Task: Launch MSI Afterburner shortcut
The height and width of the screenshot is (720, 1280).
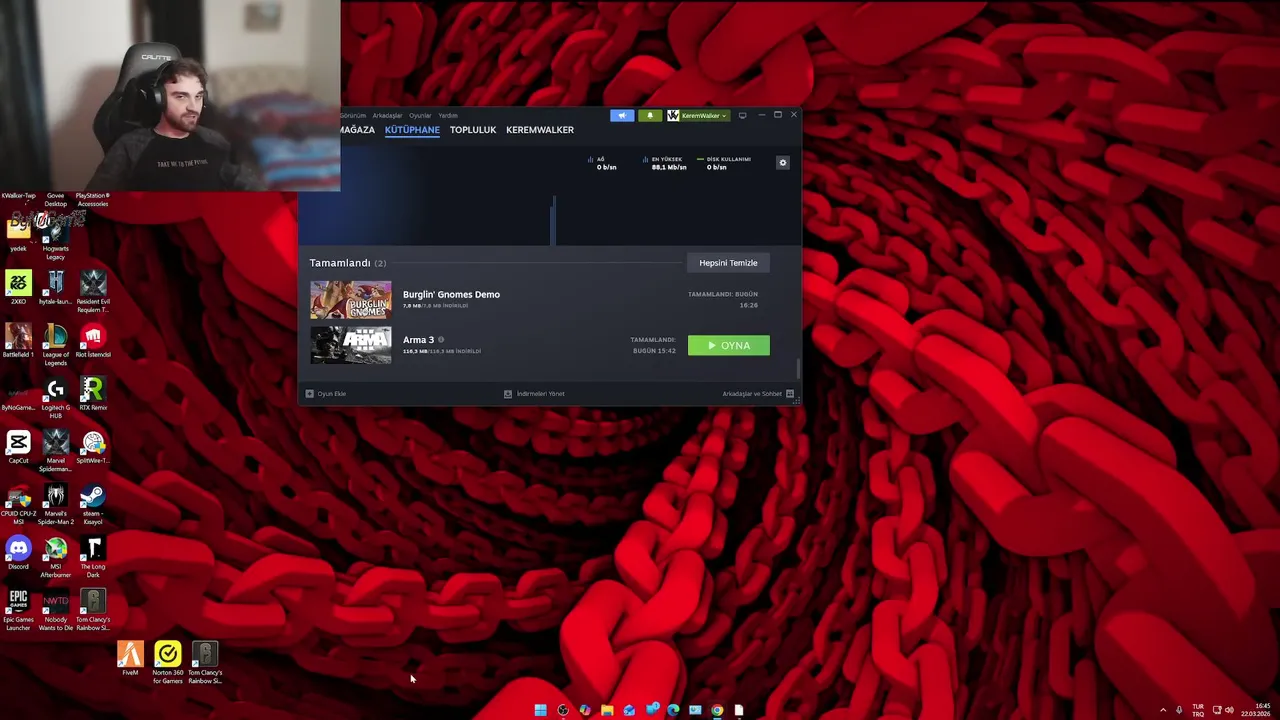Action: [x=56, y=557]
